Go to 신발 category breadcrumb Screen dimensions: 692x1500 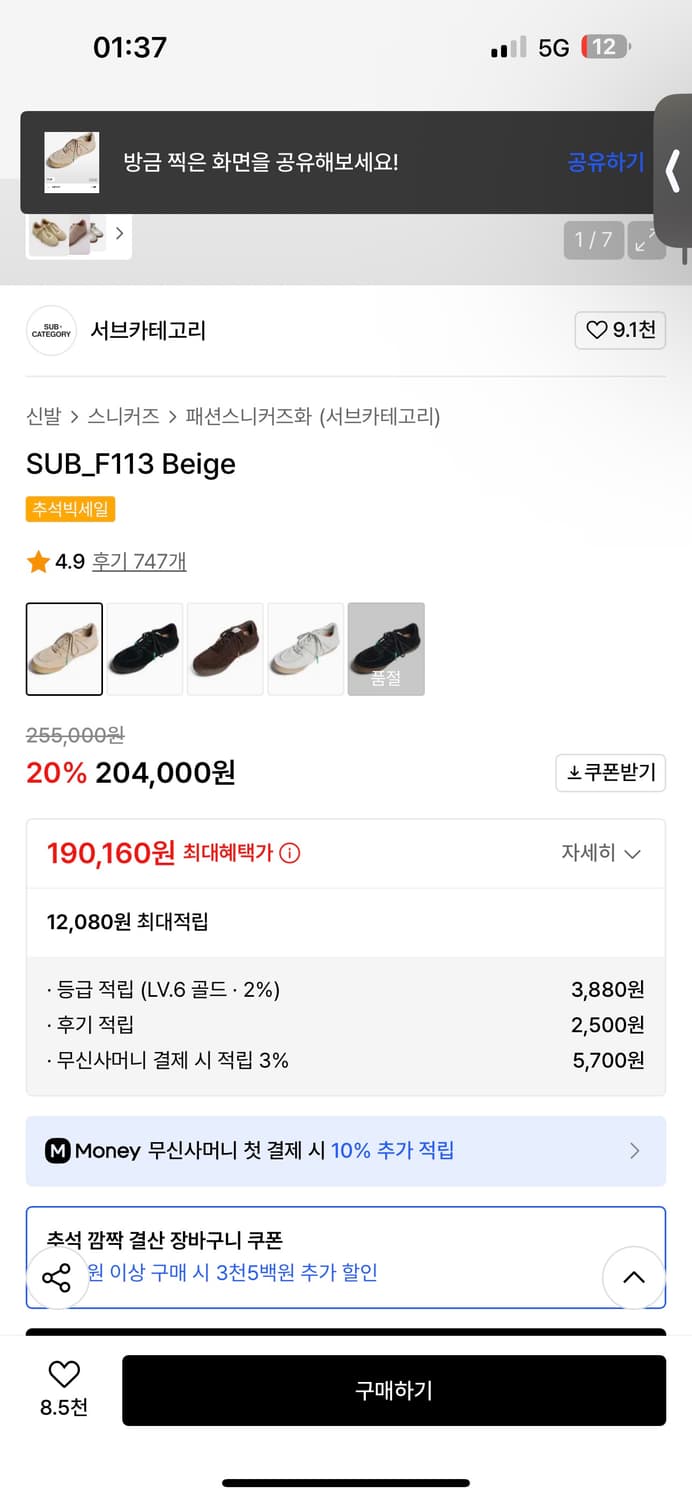[x=43, y=416]
